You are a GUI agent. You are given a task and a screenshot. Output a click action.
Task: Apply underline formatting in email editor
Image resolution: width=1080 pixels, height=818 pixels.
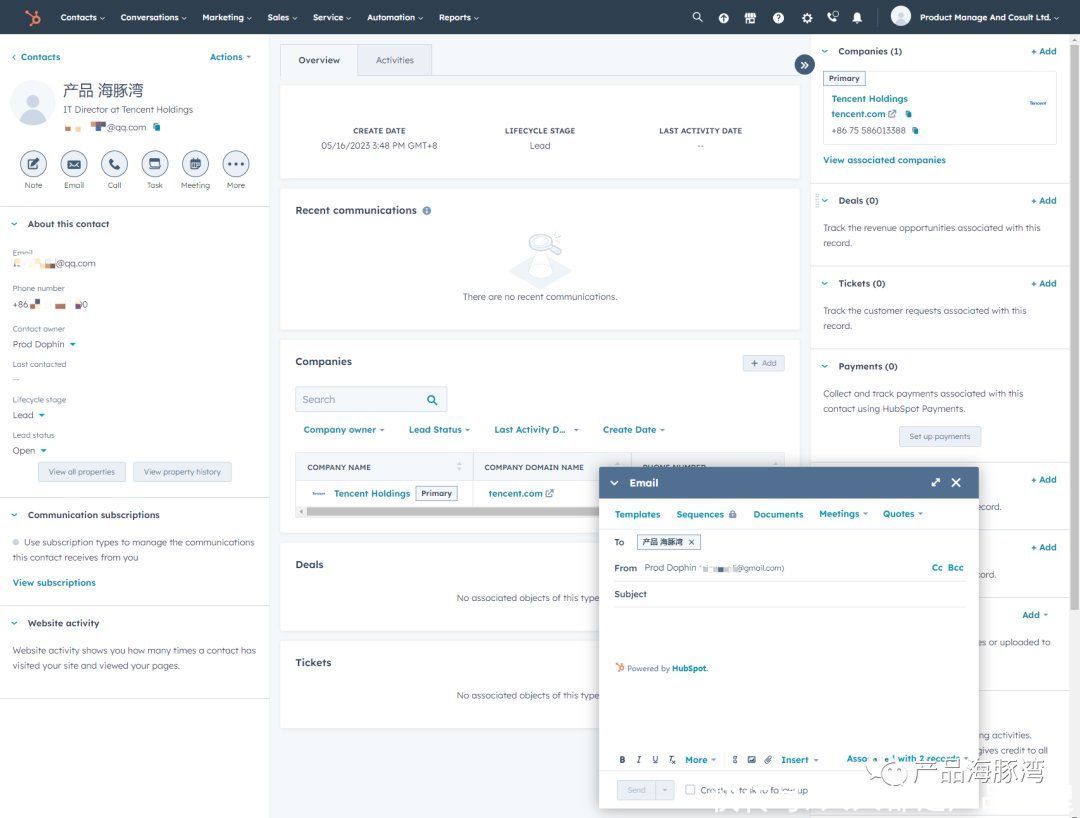(x=655, y=759)
